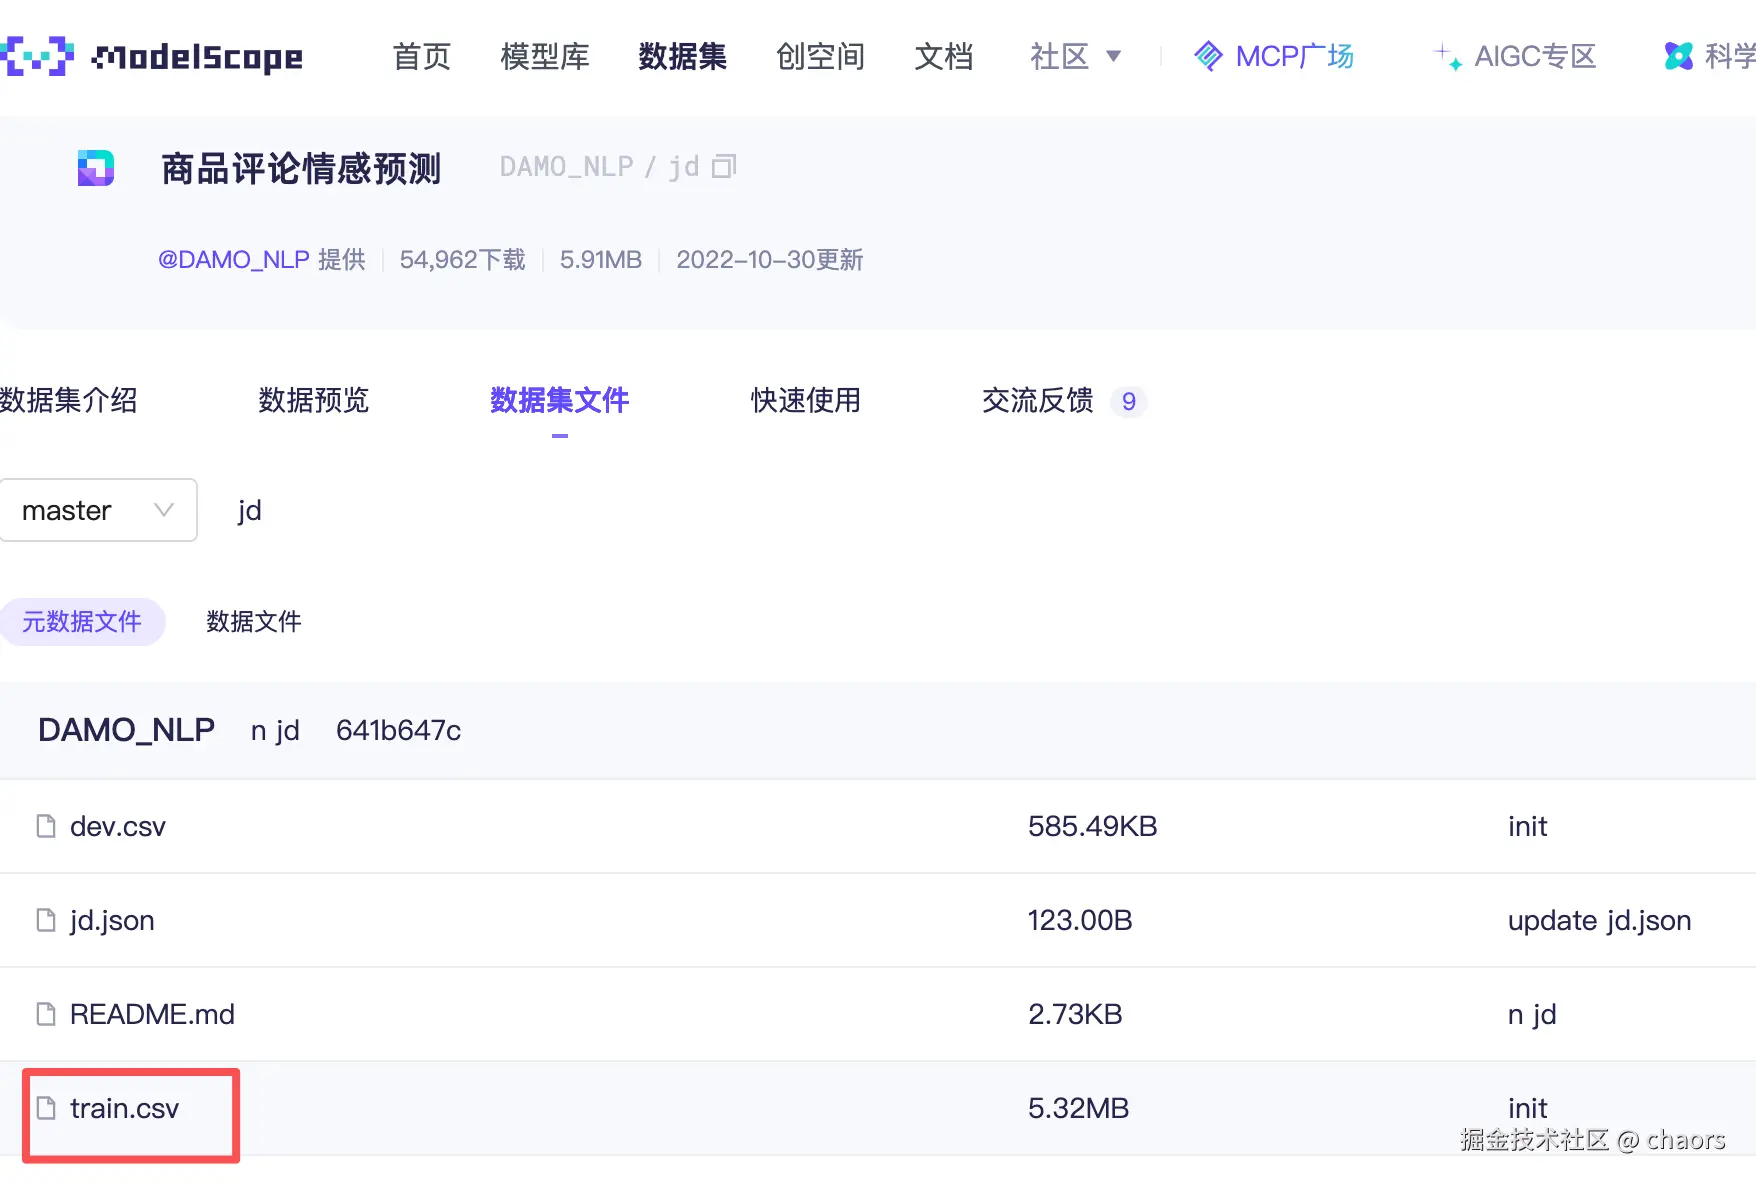The image size is (1756, 1184).
Task: Click the commit hash 641b647c
Action: (398, 730)
